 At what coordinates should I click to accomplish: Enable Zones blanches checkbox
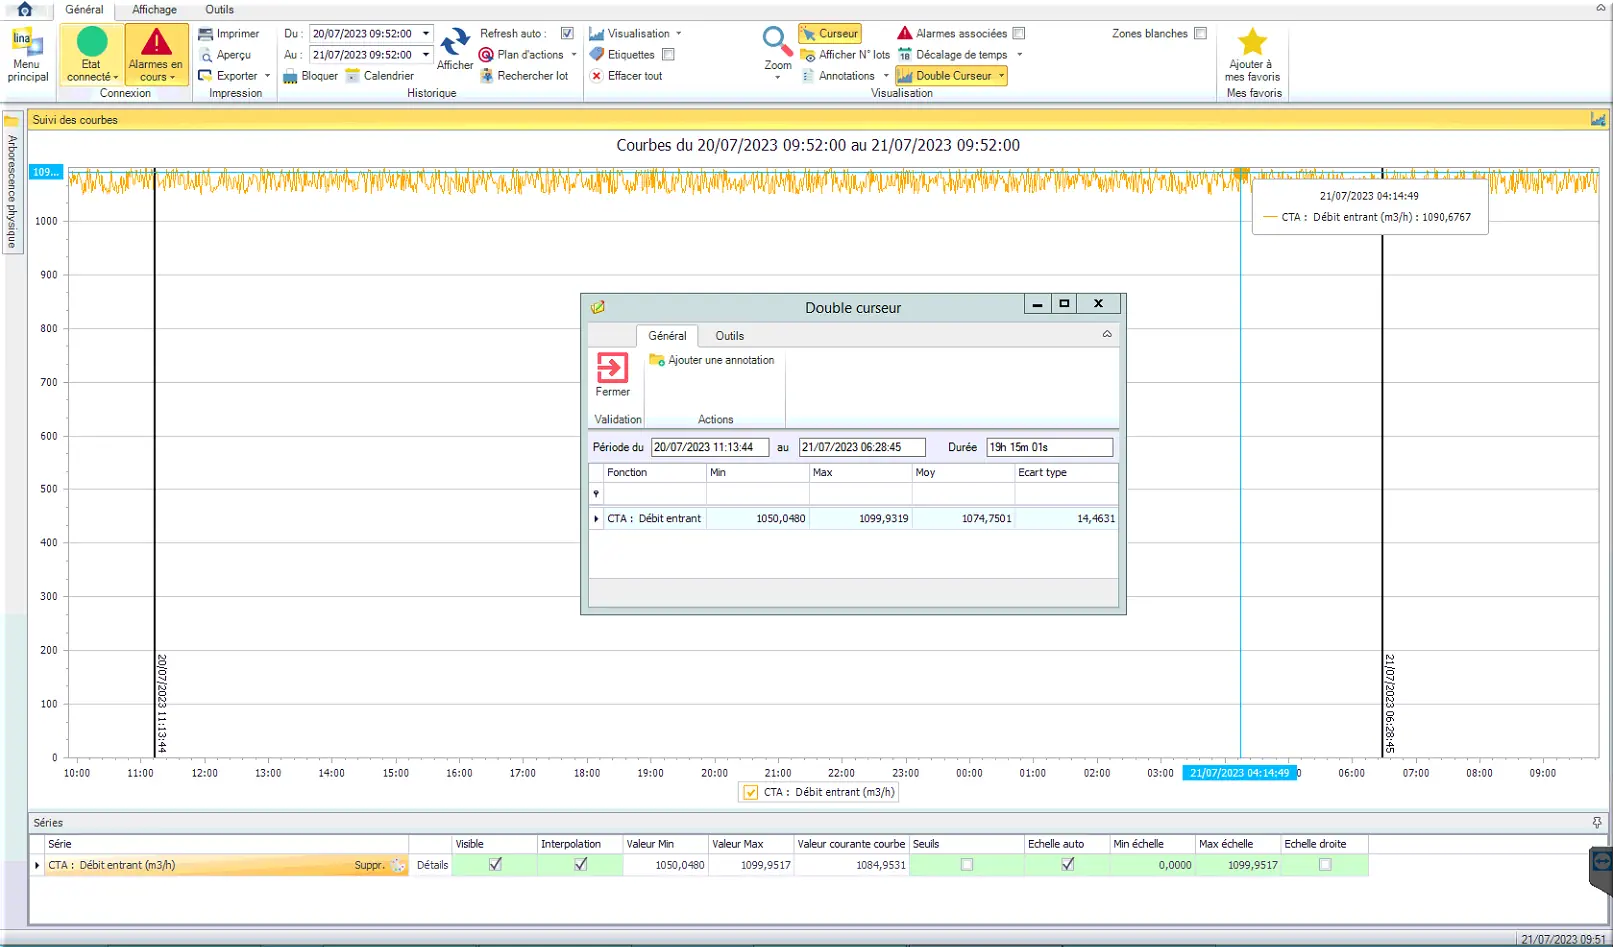(x=1201, y=34)
